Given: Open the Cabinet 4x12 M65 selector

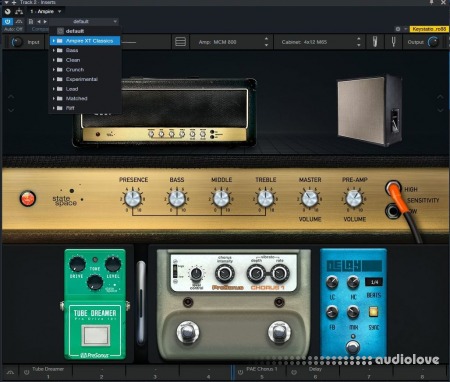Looking at the screenshot, I should pyautogui.click(x=321, y=42).
